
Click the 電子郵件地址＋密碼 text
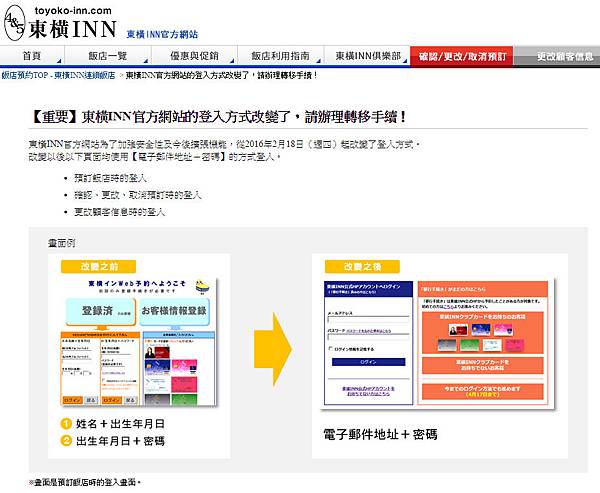(x=380, y=434)
